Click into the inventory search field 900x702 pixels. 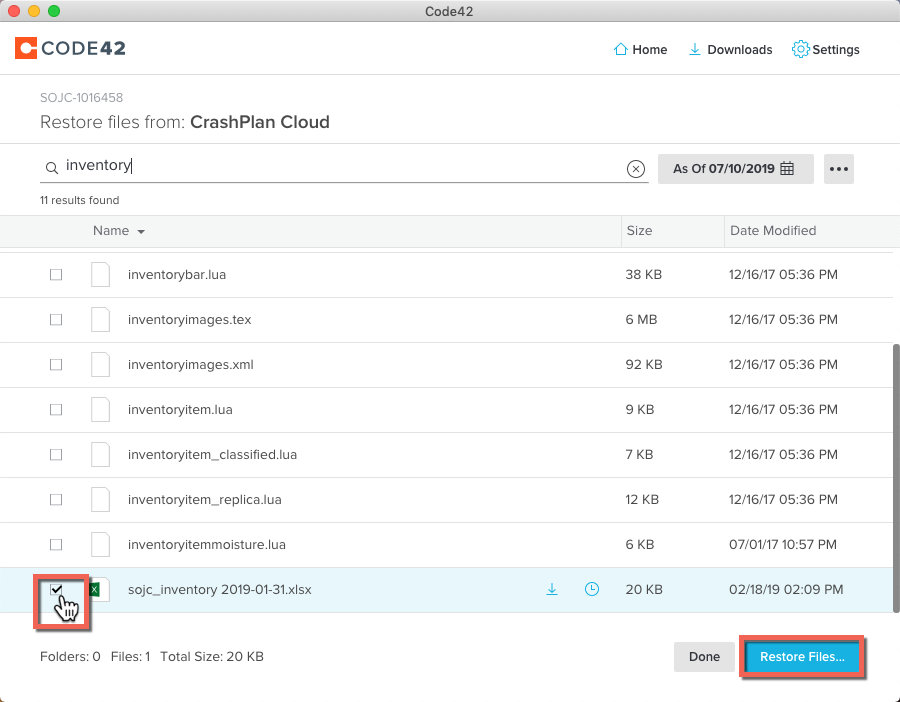(x=343, y=166)
